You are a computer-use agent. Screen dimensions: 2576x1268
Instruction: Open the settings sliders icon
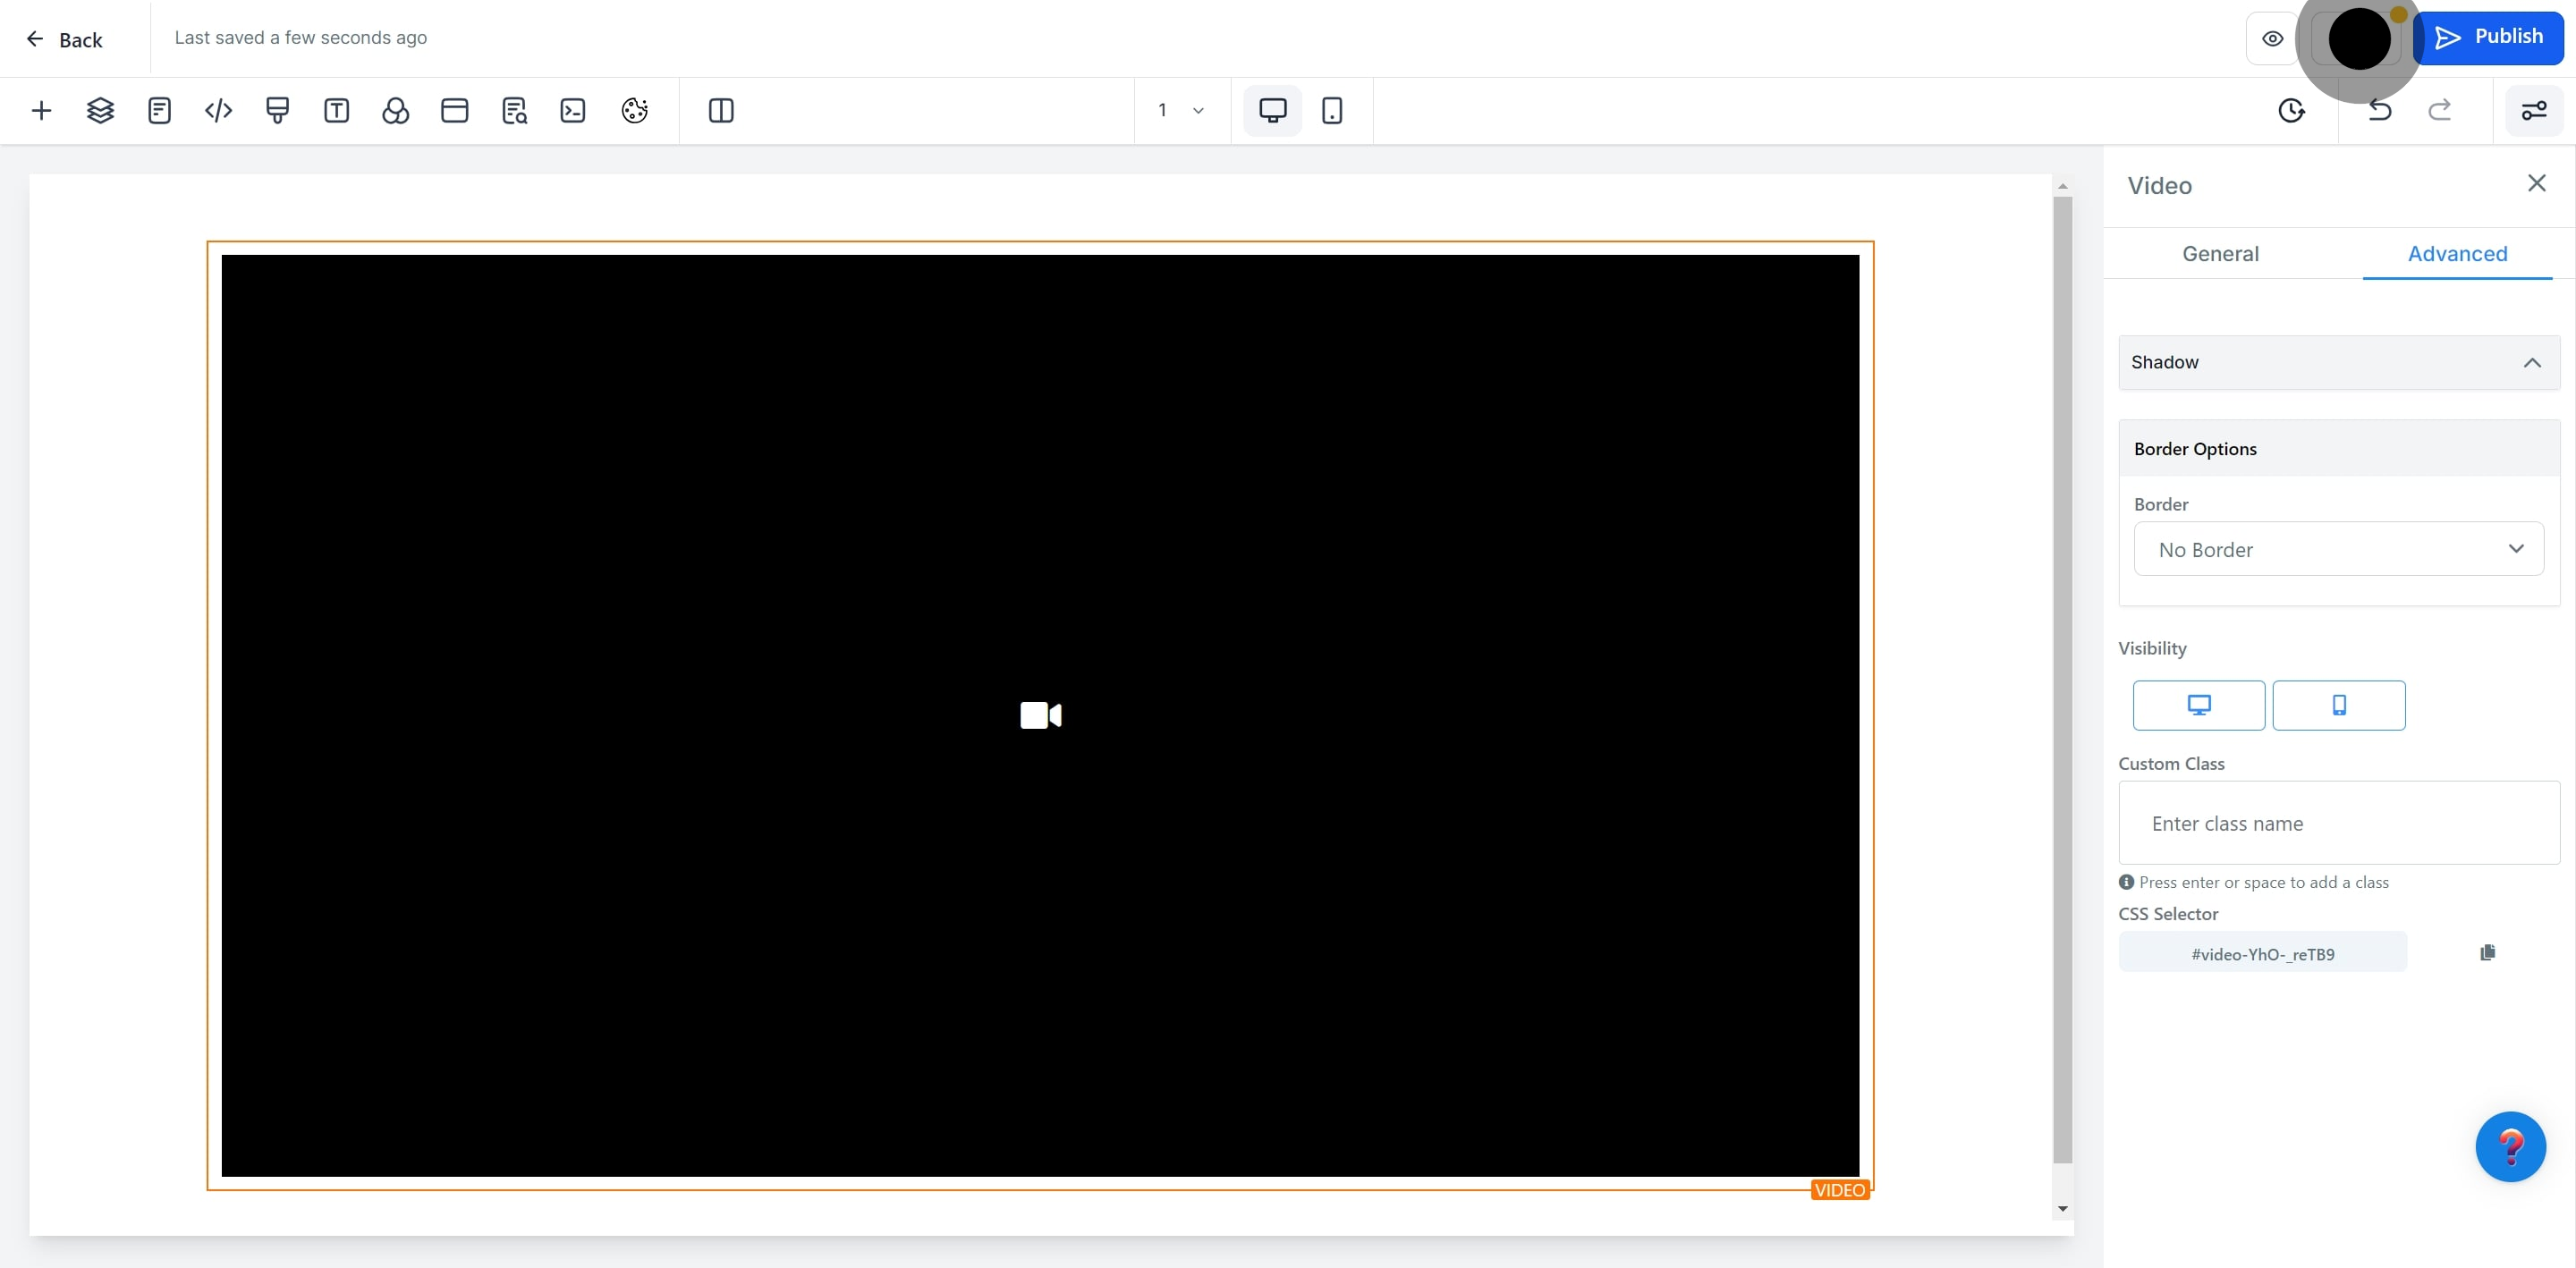pos(2533,110)
